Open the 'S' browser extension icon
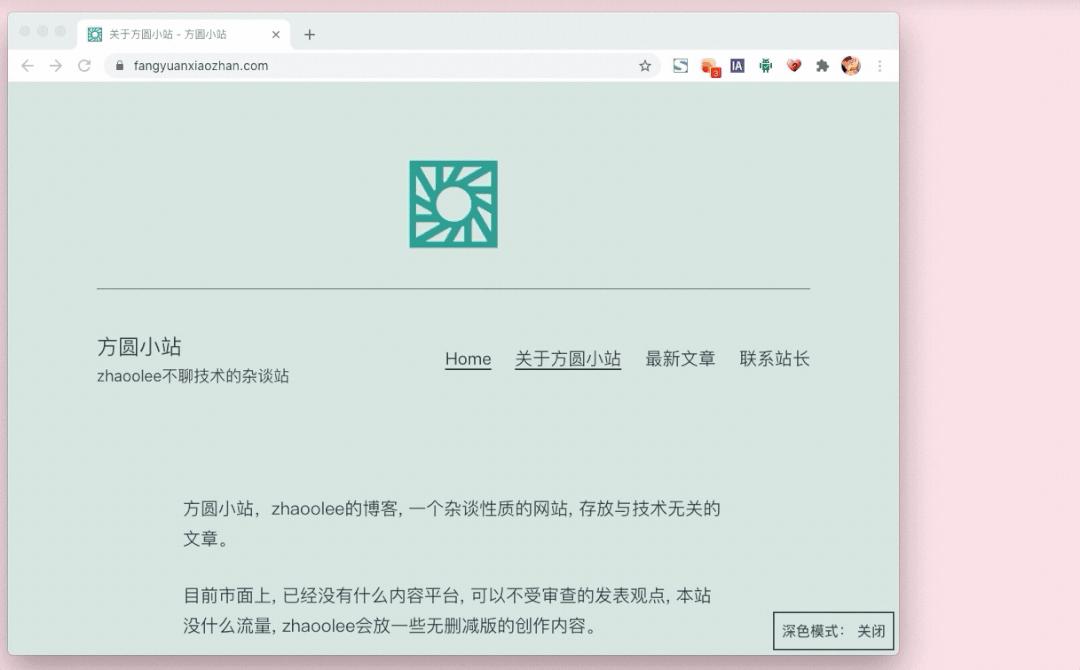 click(x=681, y=66)
